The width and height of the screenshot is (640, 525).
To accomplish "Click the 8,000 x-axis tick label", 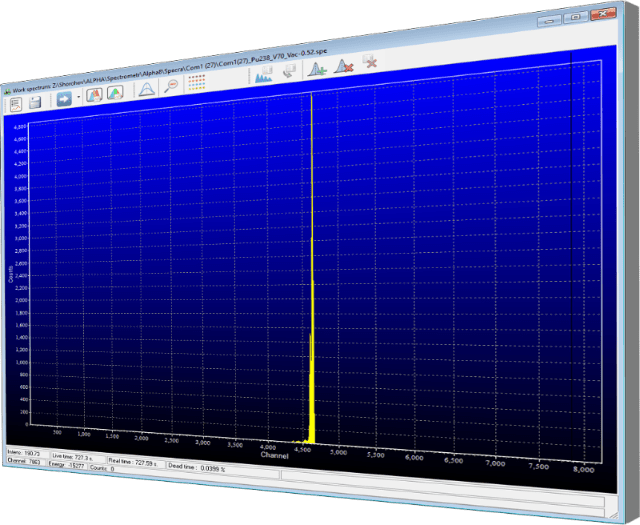I will click(x=583, y=469).
